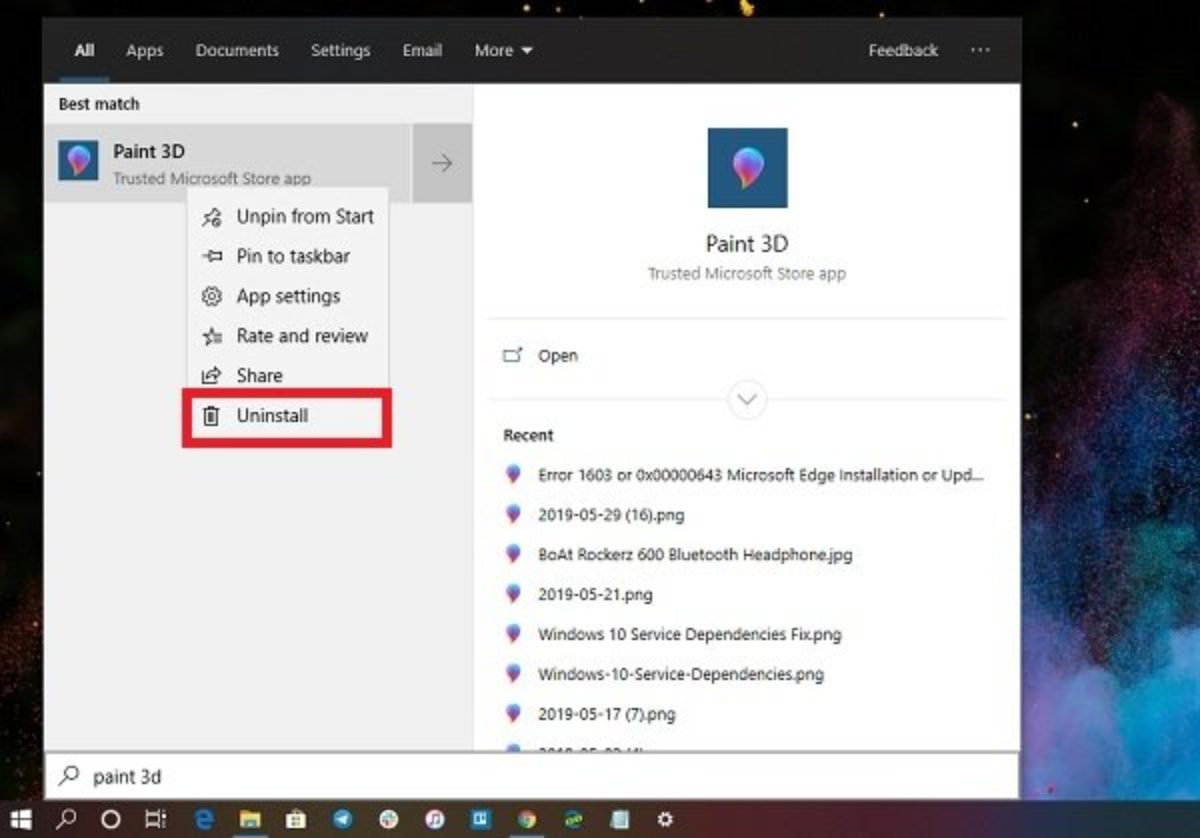
Task: Click the Feedback link
Action: (903, 50)
